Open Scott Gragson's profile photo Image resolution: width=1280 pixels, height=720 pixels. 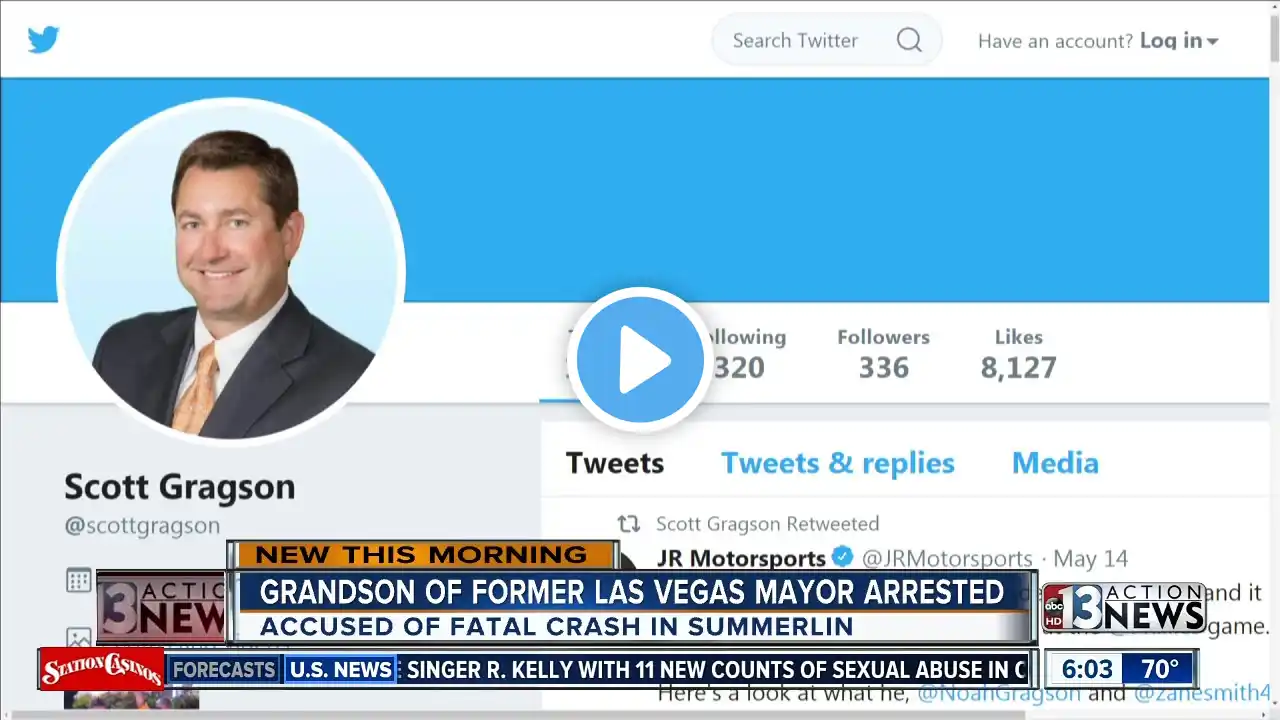[x=231, y=271]
